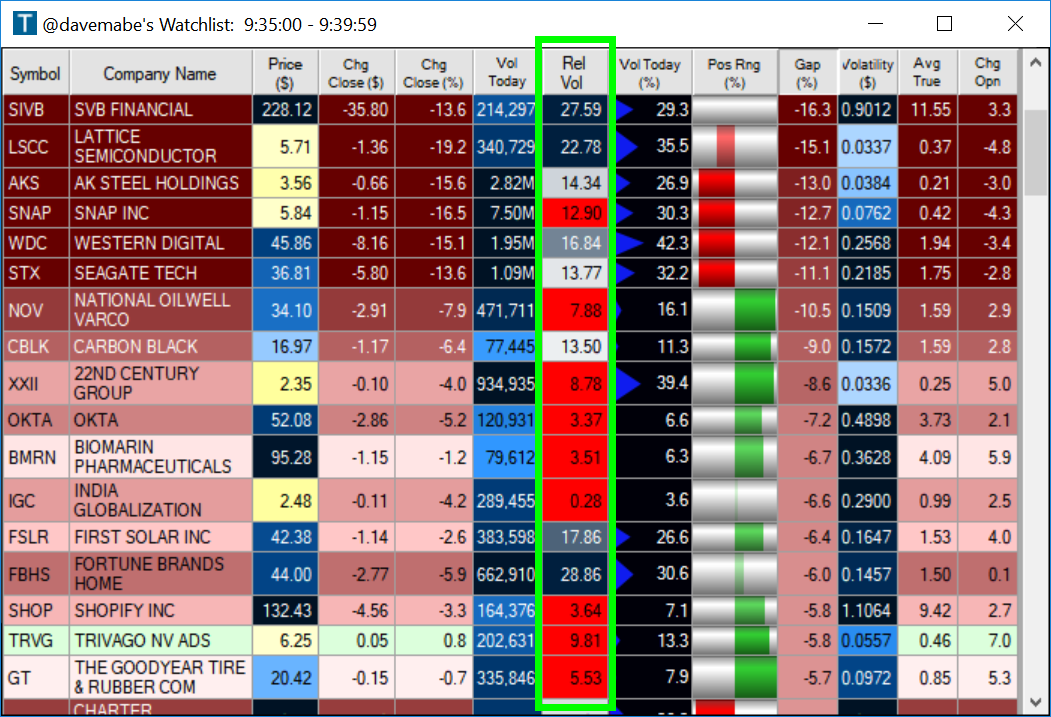Click THE GOODYEAR TIRE & RUBBER name

click(160, 677)
